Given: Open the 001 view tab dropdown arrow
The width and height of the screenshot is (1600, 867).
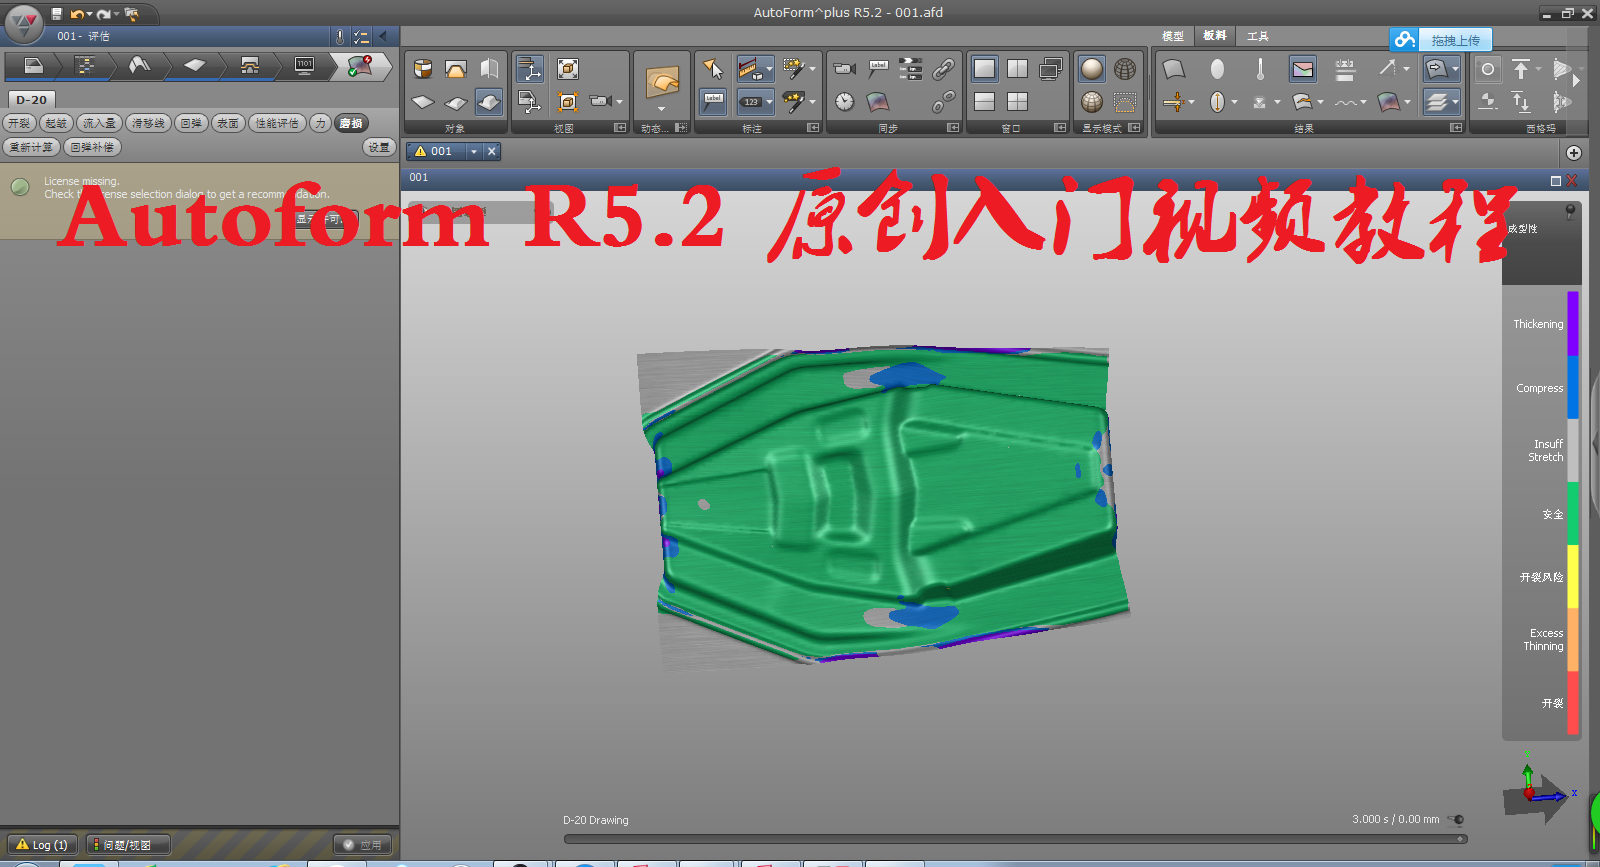Looking at the screenshot, I should coord(474,151).
